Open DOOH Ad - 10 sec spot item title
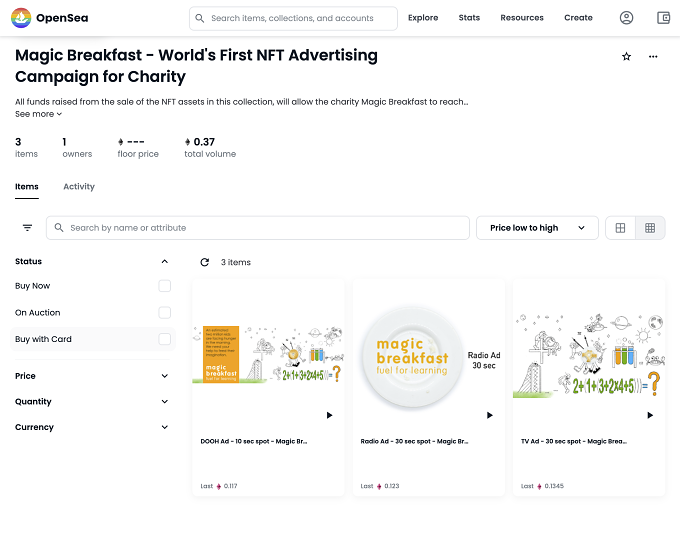The image size is (680, 542). [254, 441]
